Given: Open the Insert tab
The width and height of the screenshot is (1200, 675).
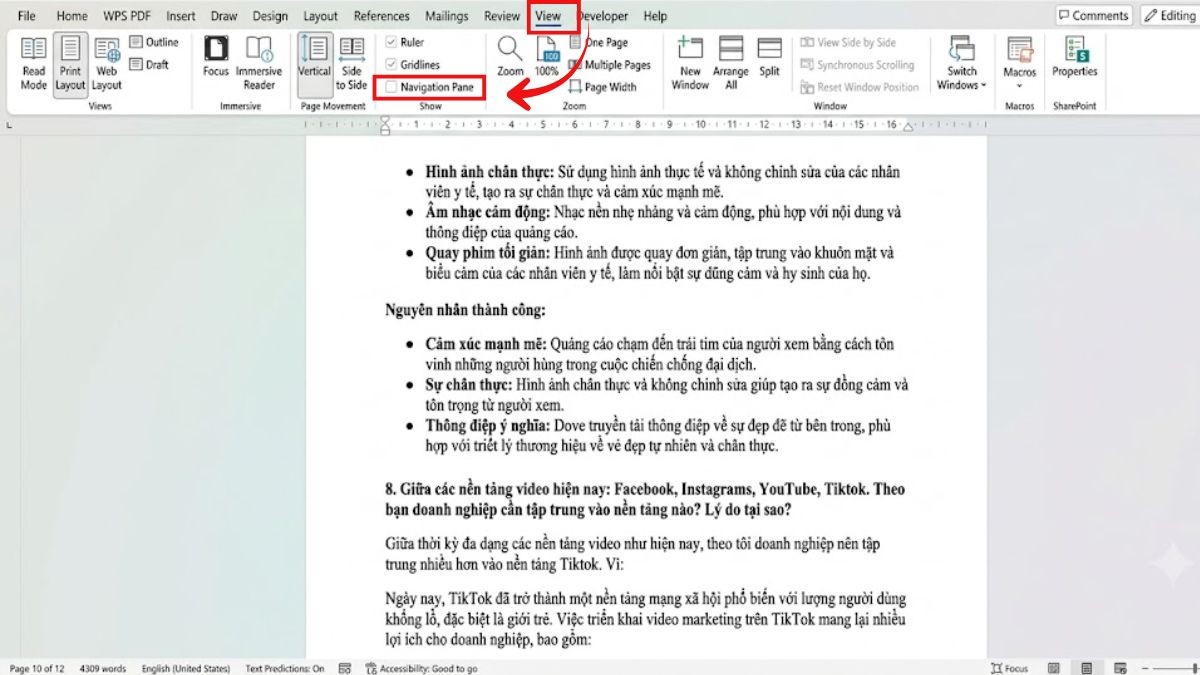Looking at the screenshot, I should click(181, 16).
